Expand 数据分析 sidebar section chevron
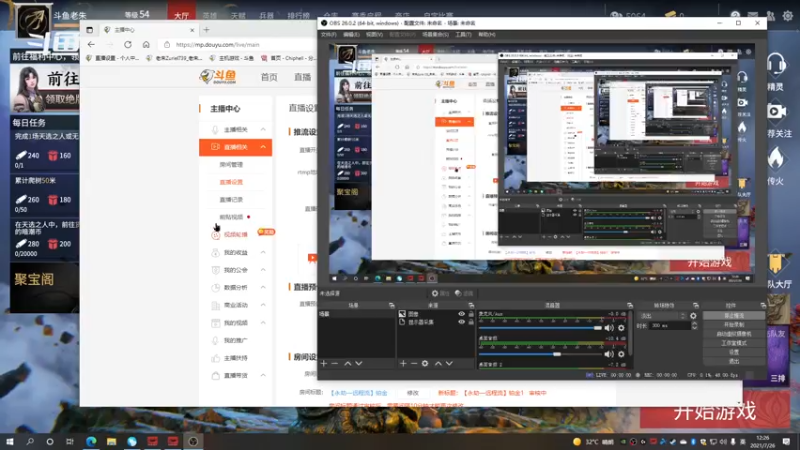 [x=263, y=287]
